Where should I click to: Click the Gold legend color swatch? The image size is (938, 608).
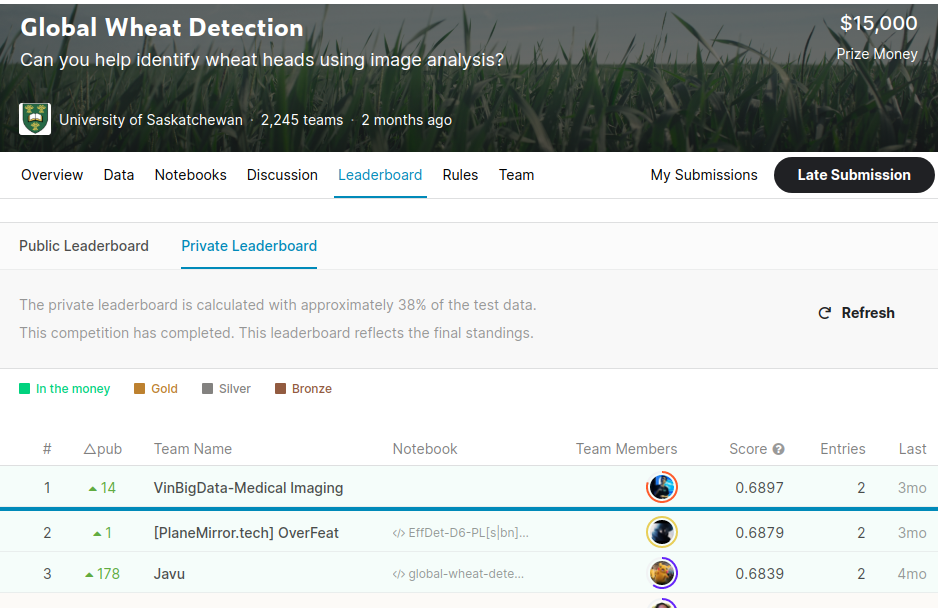click(140, 389)
